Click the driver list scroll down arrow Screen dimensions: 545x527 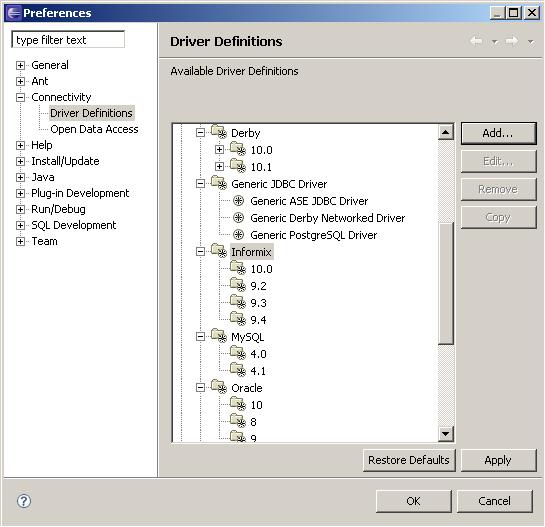(x=446, y=433)
